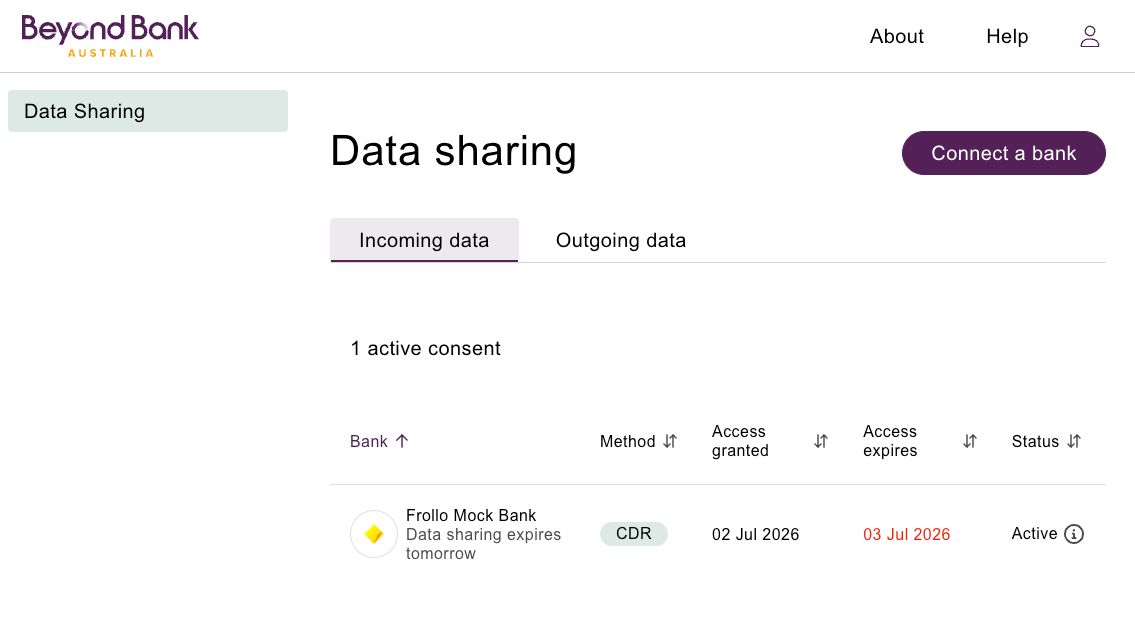
Task: Click the Bank column header
Action: (x=368, y=441)
